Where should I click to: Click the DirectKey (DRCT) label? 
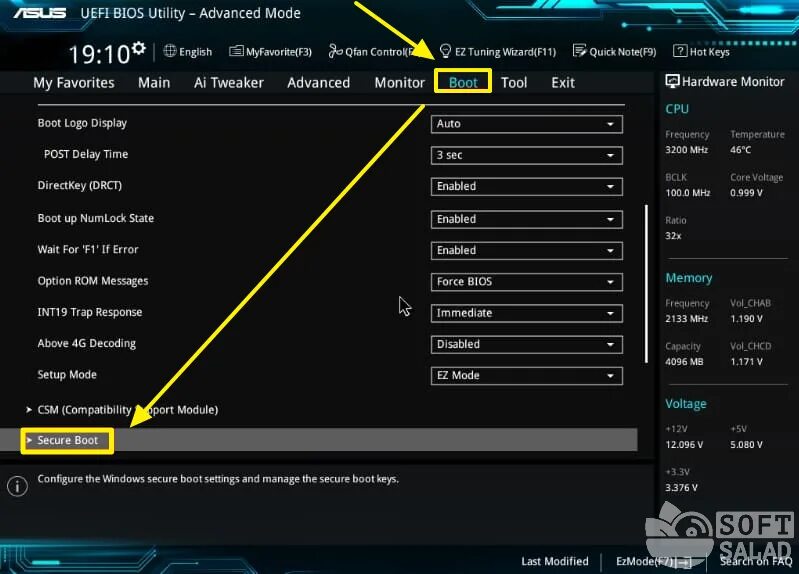79,186
